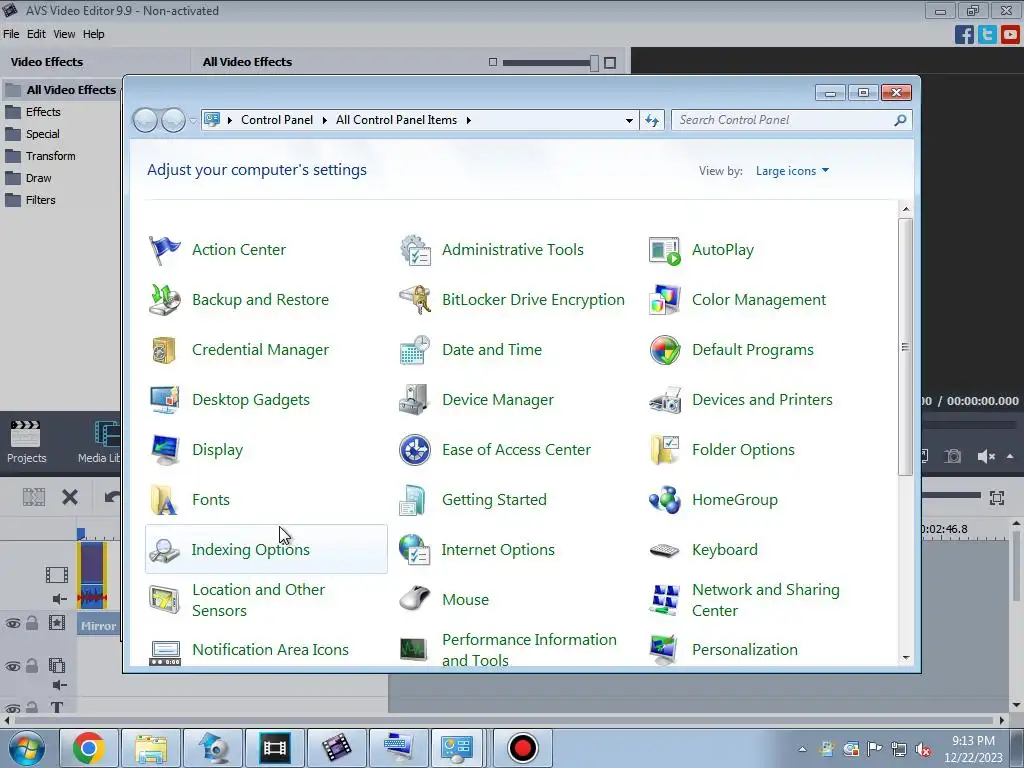
Task: Expand the volume arrow in AVS preview
Action: pyautogui.click(x=1010, y=456)
